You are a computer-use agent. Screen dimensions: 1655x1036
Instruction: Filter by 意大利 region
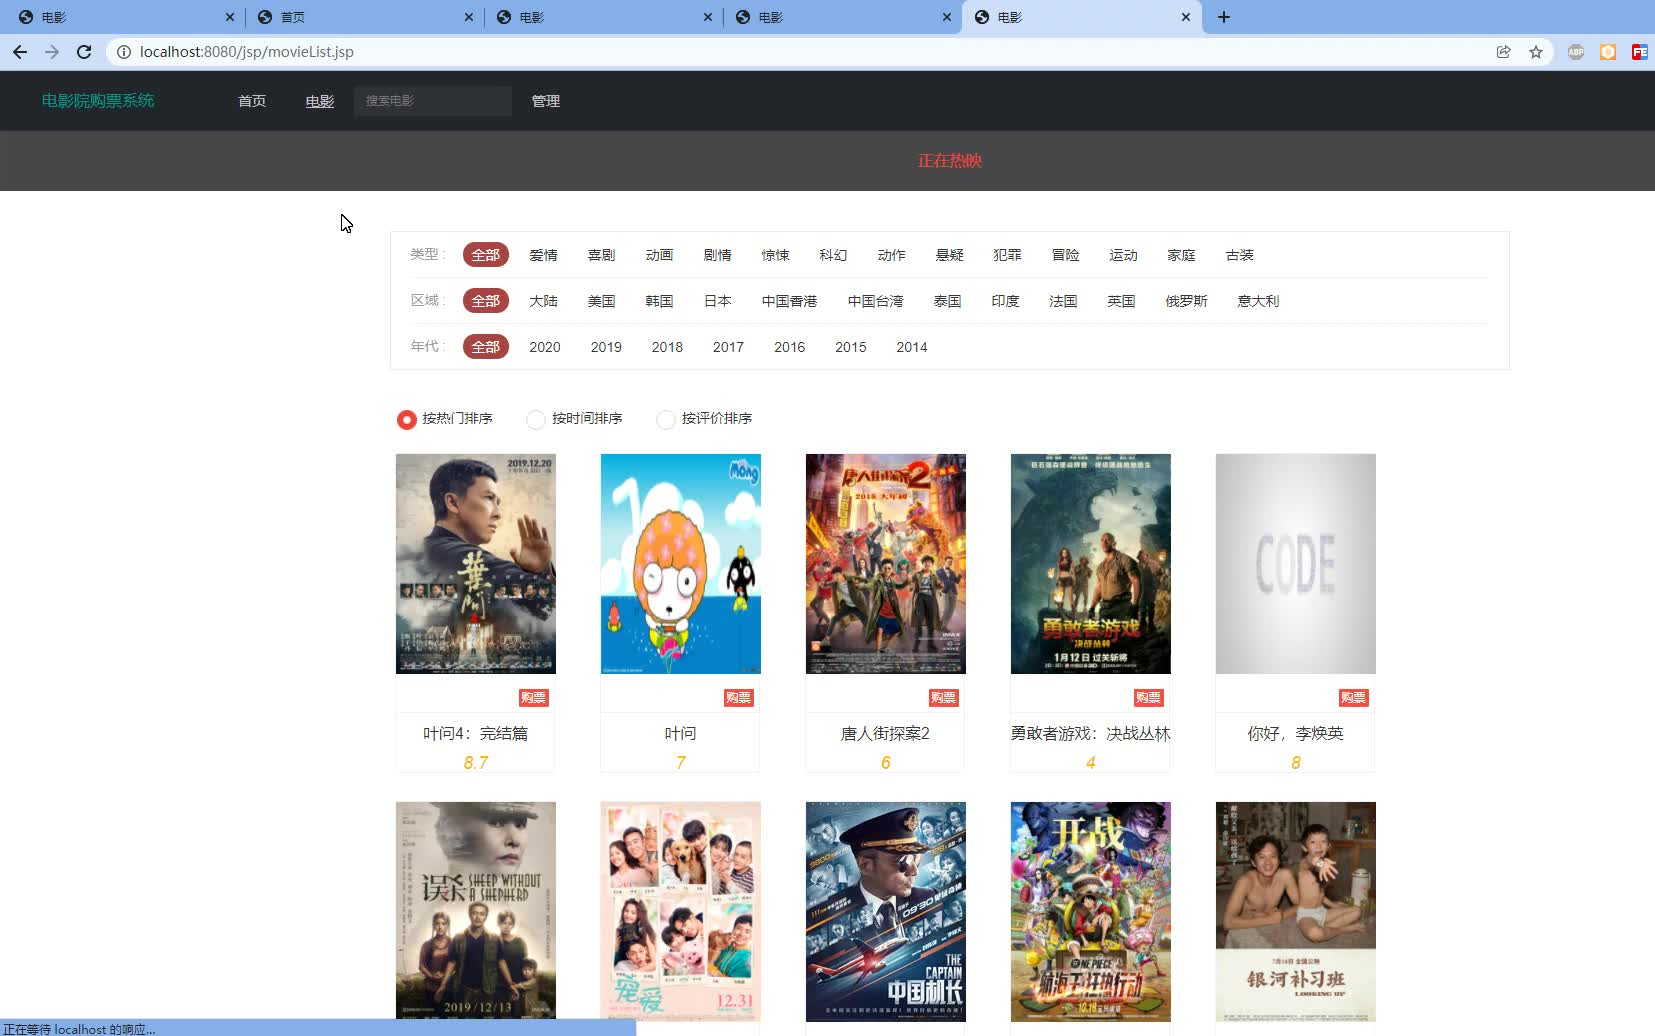point(1258,301)
